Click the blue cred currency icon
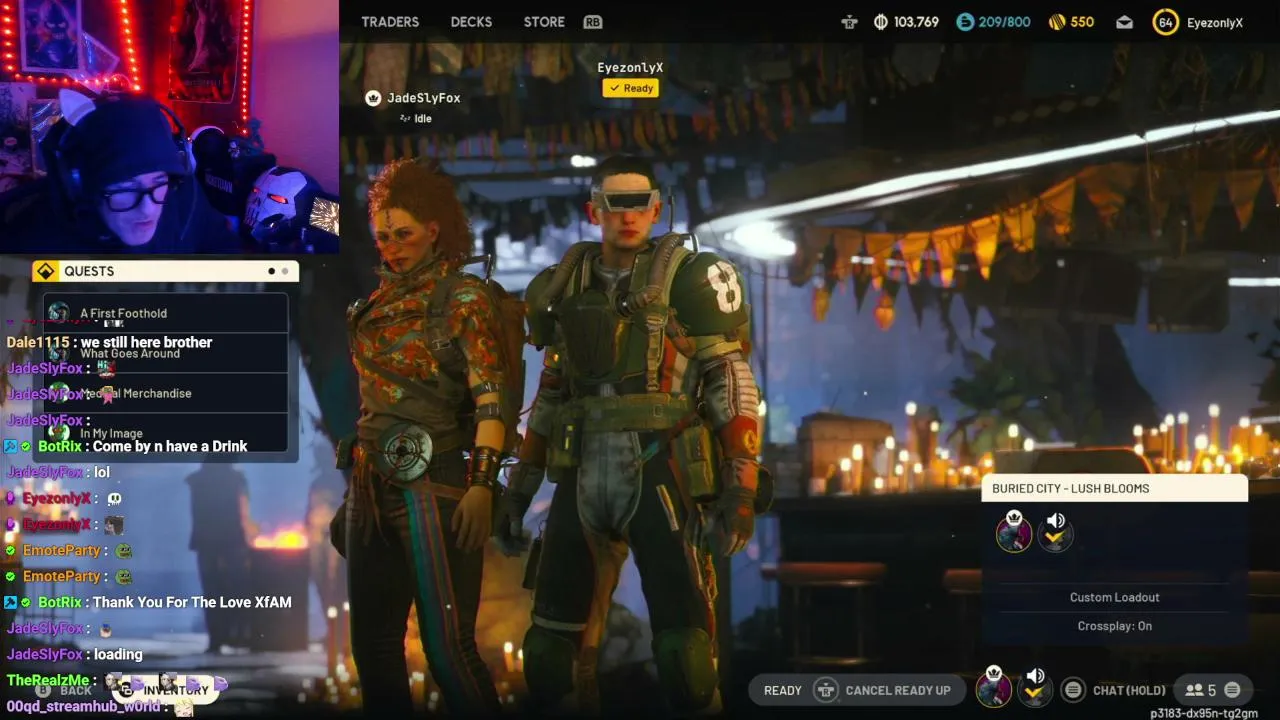The height and width of the screenshot is (720, 1280). (x=965, y=22)
